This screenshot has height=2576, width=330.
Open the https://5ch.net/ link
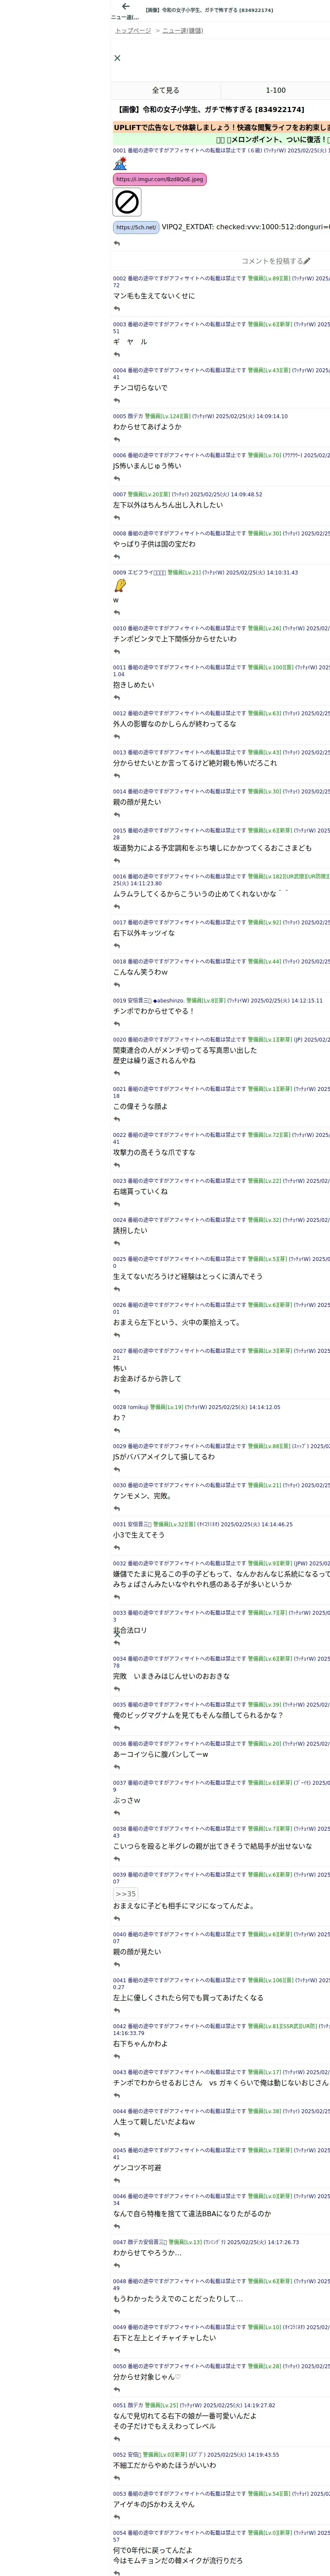click(136, 227)
